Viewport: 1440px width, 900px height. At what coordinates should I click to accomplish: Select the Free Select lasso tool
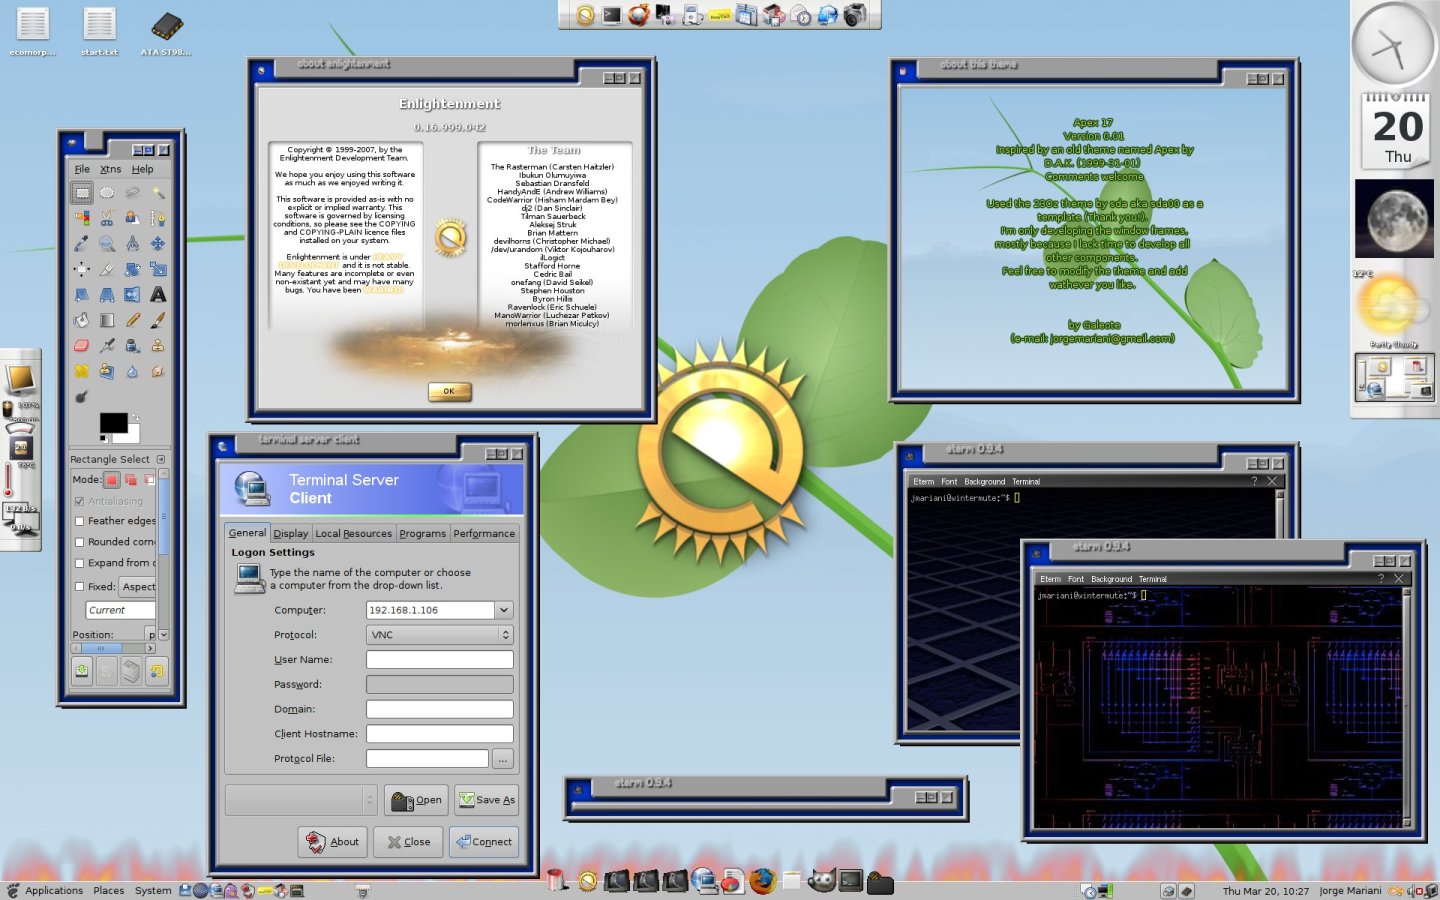pyautogui.click(x=132, y=192)
